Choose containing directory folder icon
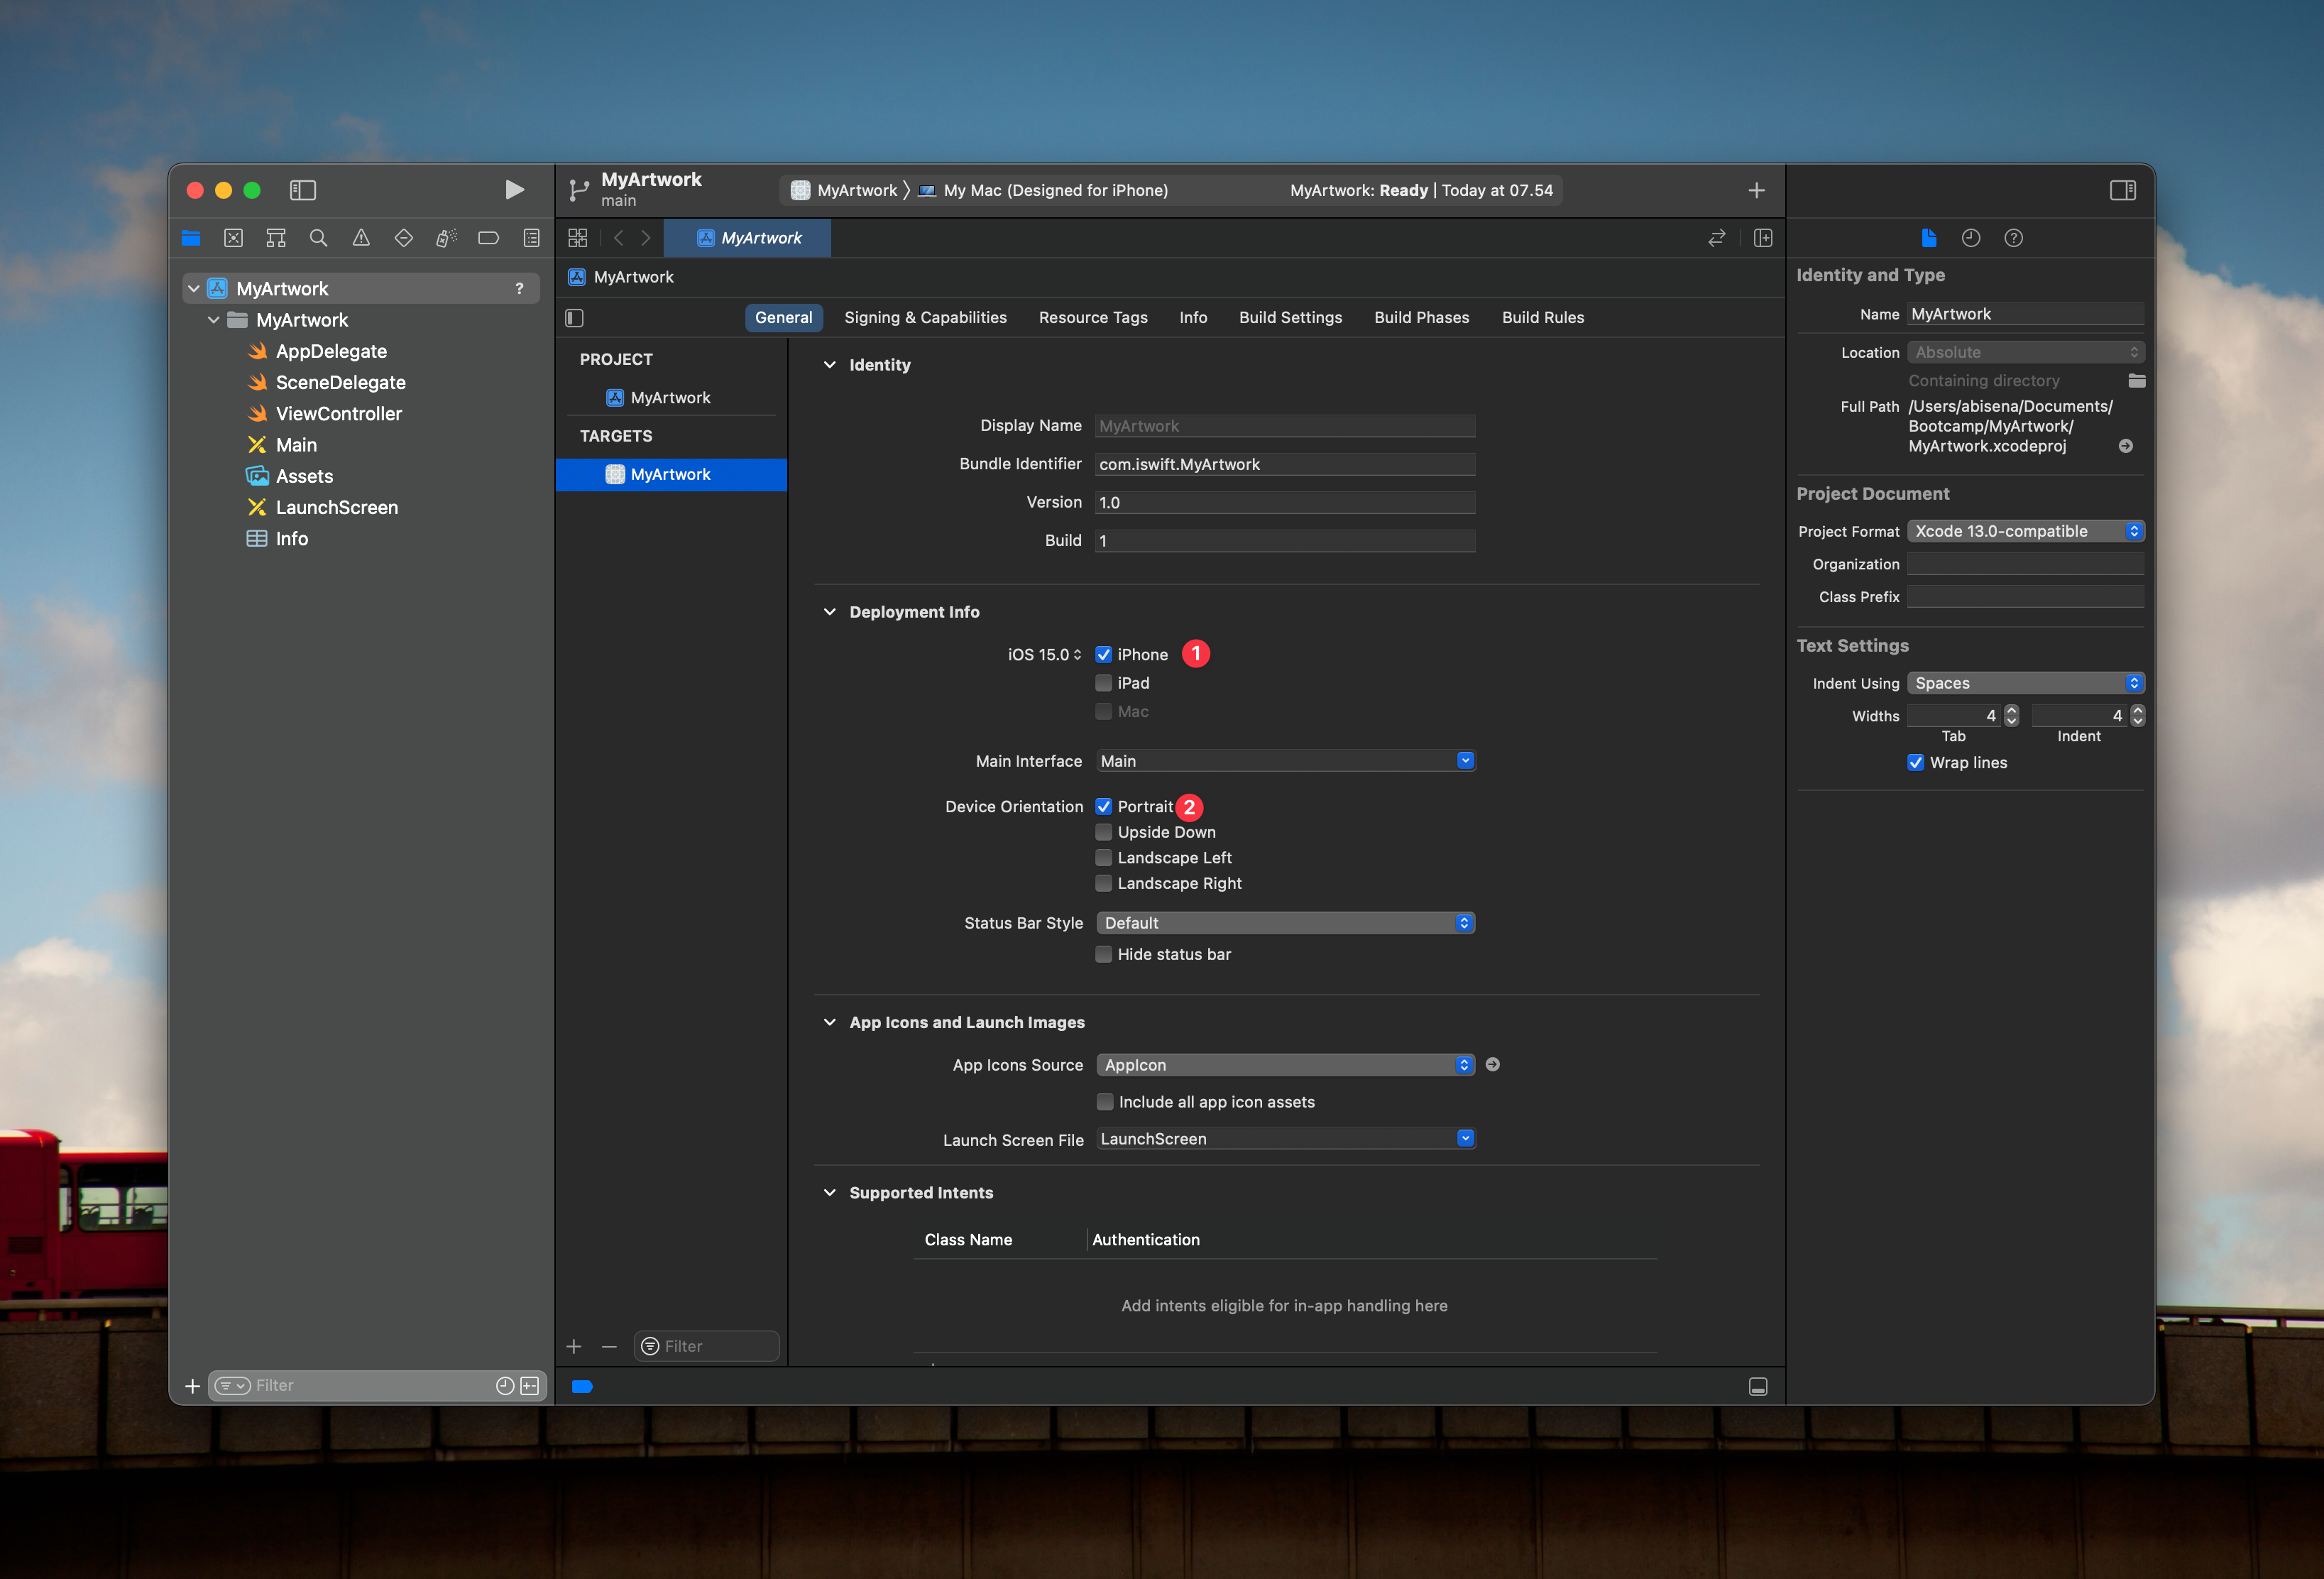2324x1579 pixels. pos(2136,381)
